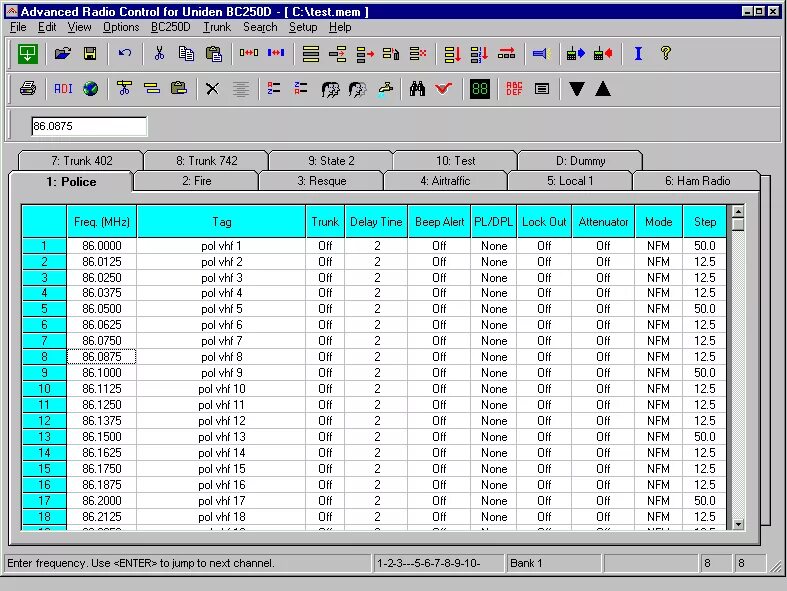Copy selection using the two-pages icon

186,53
